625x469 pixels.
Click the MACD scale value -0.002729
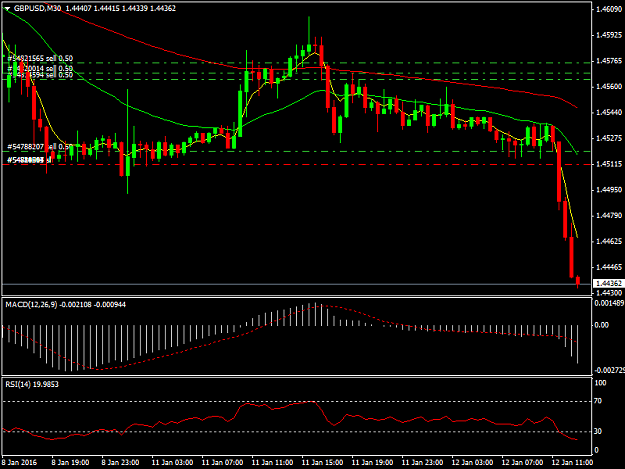pos(609,371)
